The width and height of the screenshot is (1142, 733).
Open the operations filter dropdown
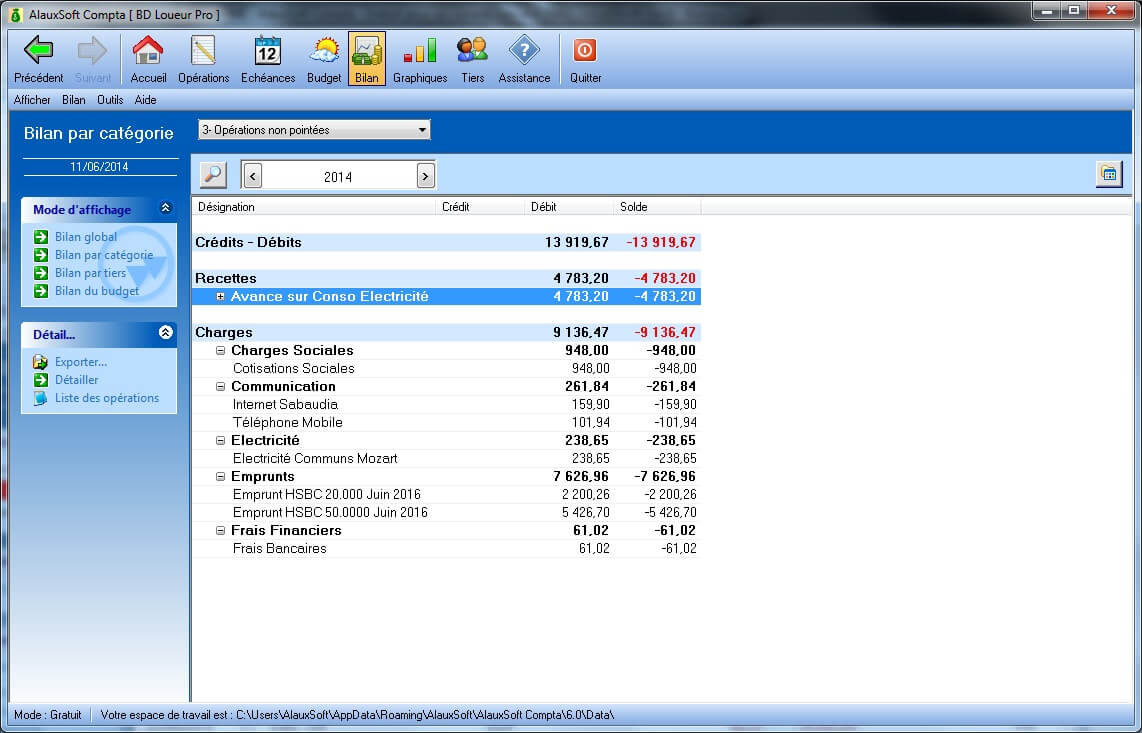422,130
